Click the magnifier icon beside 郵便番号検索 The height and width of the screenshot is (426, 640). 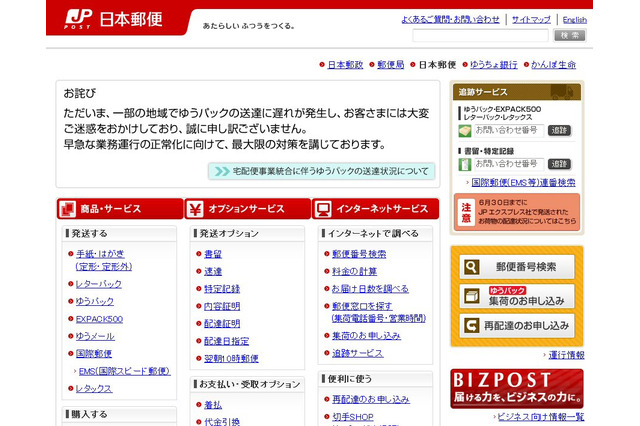pyautogui.click(x=471, y=267)
